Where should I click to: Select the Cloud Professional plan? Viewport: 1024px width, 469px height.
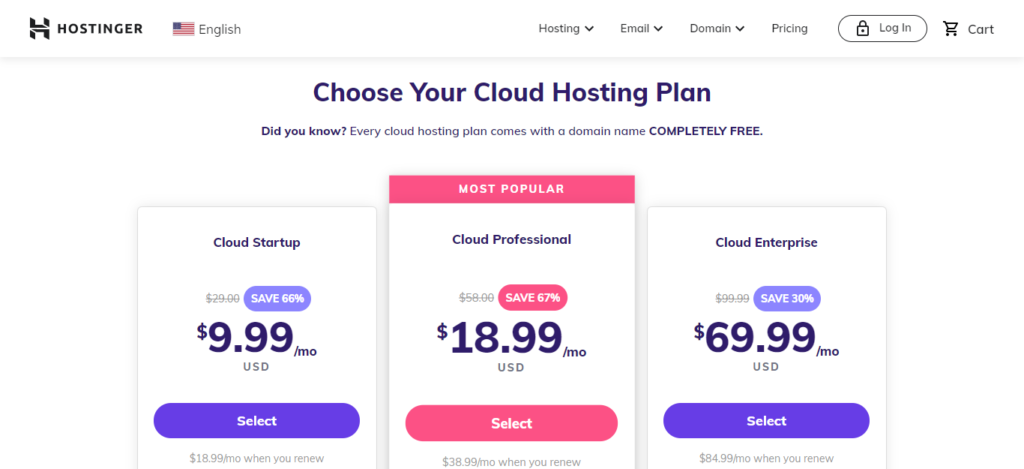511,423
